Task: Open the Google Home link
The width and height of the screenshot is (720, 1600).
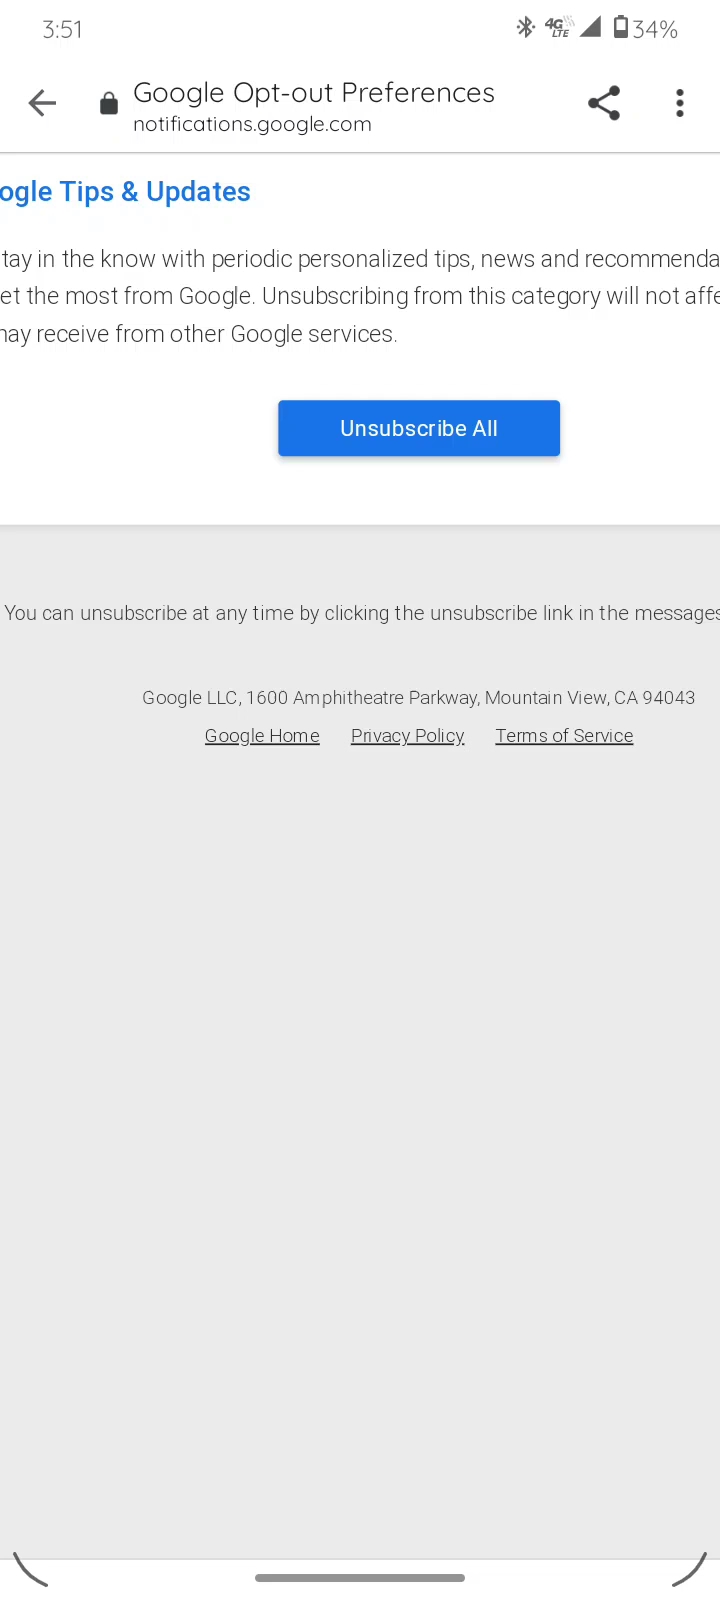Action: click(x=262, y=736)
